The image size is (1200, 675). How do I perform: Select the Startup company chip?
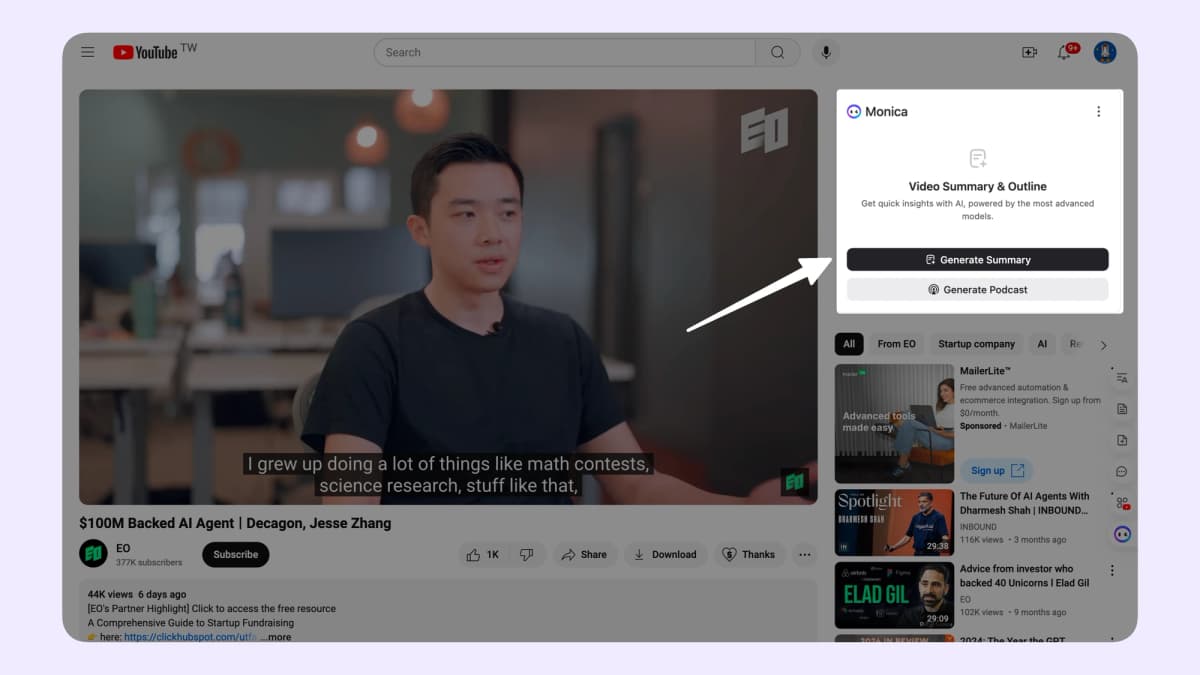tap(976, 344)
